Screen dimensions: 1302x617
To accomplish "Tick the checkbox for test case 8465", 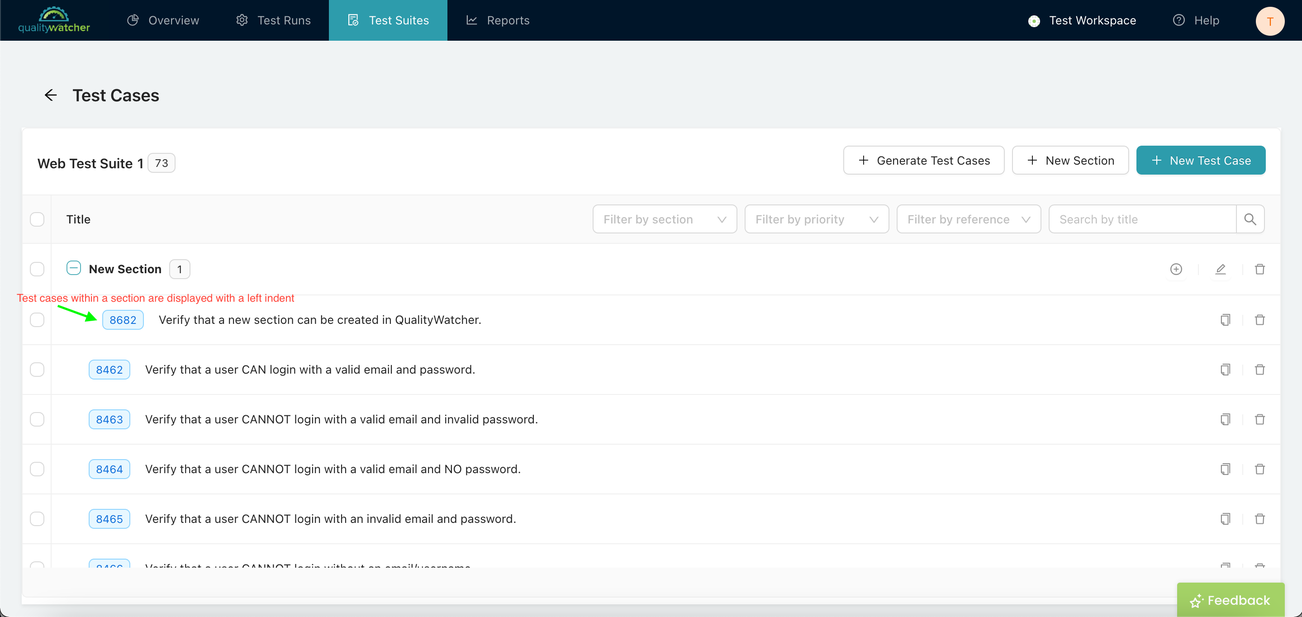I will (x=37, y=519).
